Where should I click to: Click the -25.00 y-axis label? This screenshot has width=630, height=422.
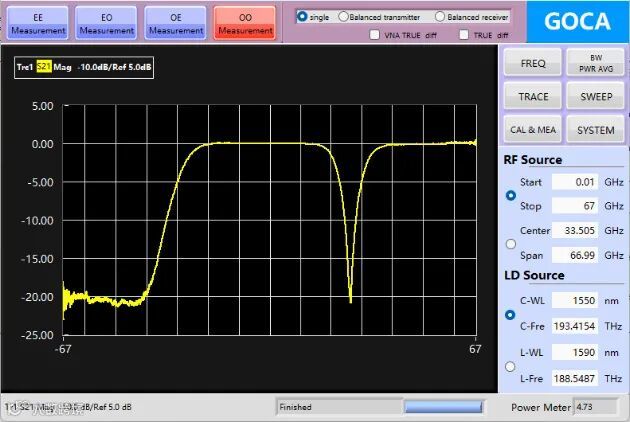pos(37,335)
